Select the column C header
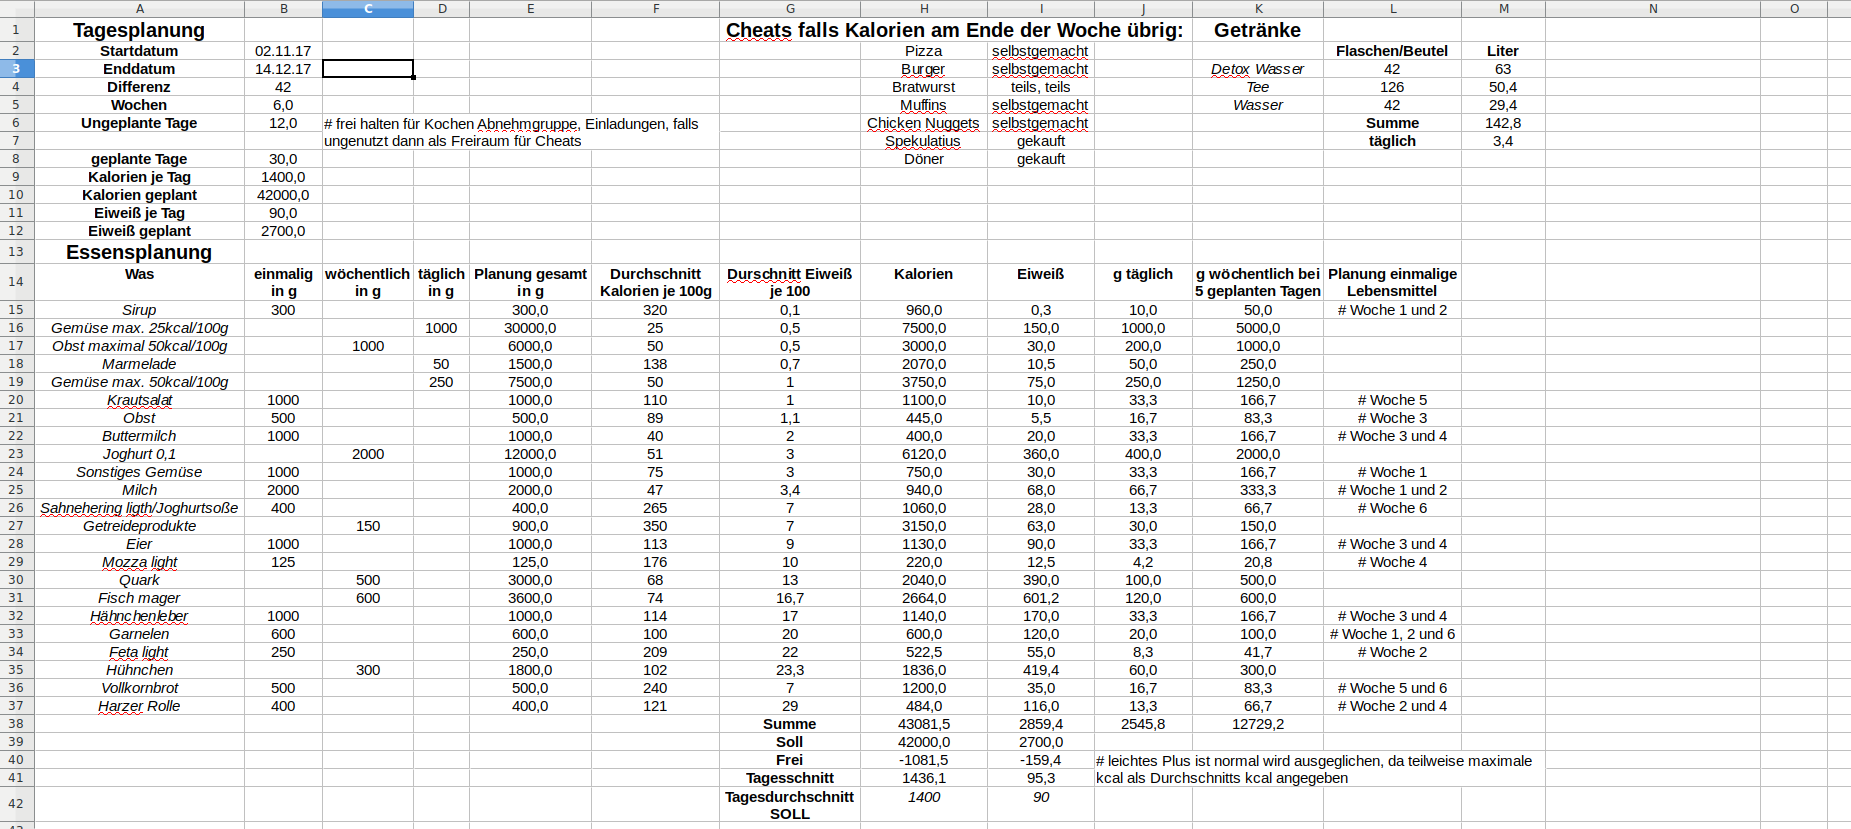This screenshot has height=829, width=1851. coord(367,9)
